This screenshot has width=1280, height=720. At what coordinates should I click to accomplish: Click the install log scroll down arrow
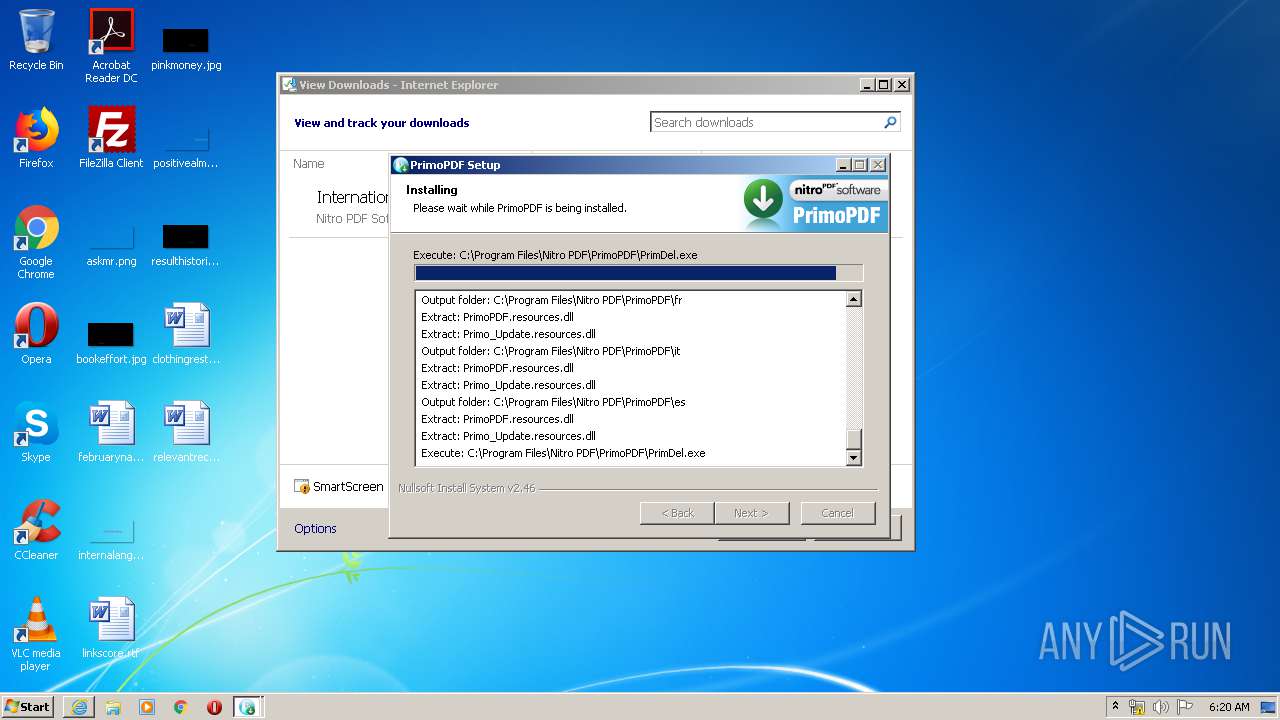[854, 458]
